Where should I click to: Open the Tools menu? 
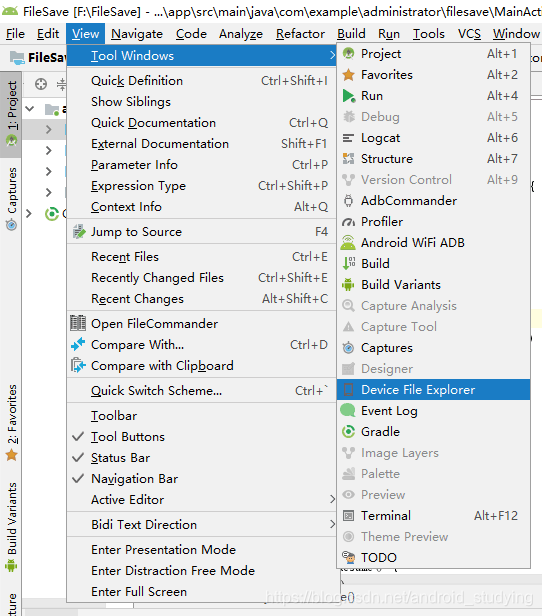click(x=428, y=34)
